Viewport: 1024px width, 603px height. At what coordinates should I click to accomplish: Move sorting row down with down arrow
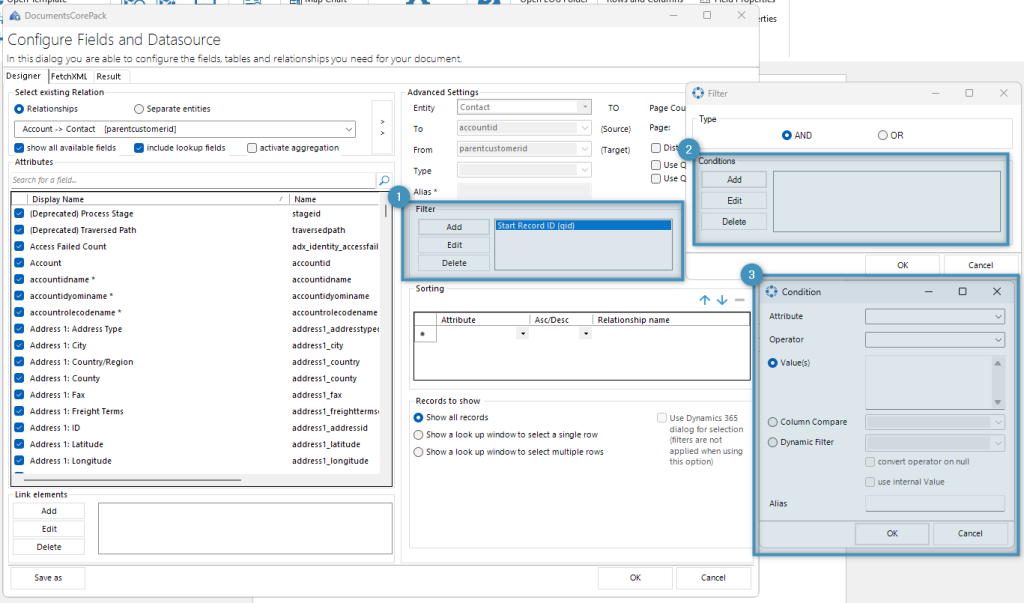(x=722, y=300)
